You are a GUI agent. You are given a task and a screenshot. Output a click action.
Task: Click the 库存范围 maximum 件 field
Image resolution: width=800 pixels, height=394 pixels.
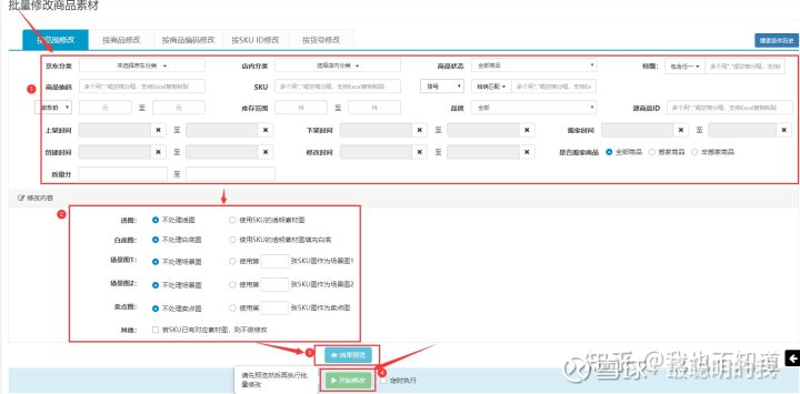coord(374,107)
